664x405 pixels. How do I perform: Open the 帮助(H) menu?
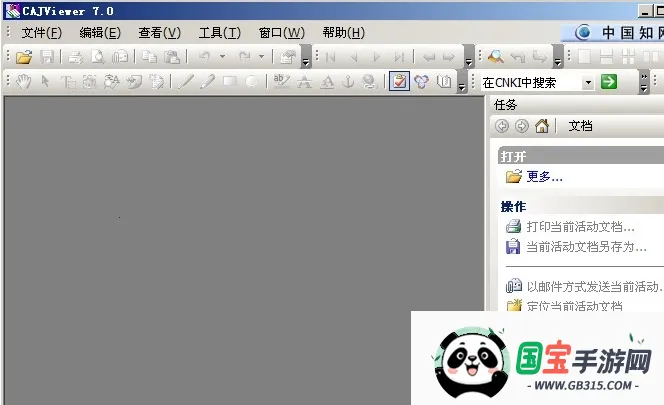[x=343, y=33]
